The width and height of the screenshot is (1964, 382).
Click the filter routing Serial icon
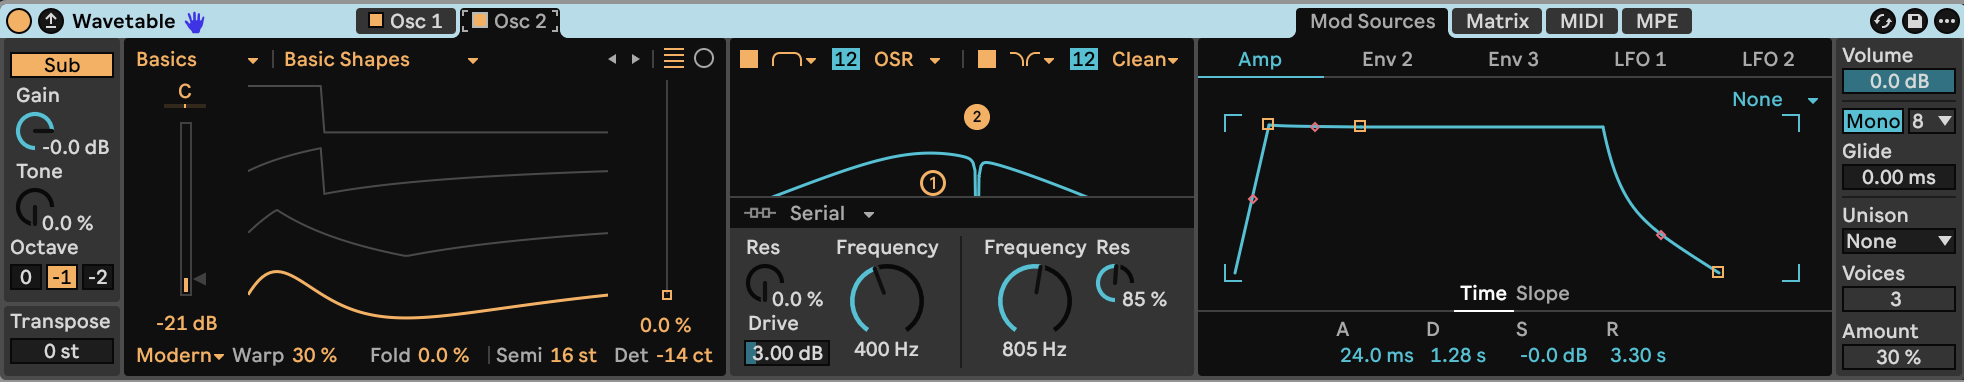(x=759, y=213)
